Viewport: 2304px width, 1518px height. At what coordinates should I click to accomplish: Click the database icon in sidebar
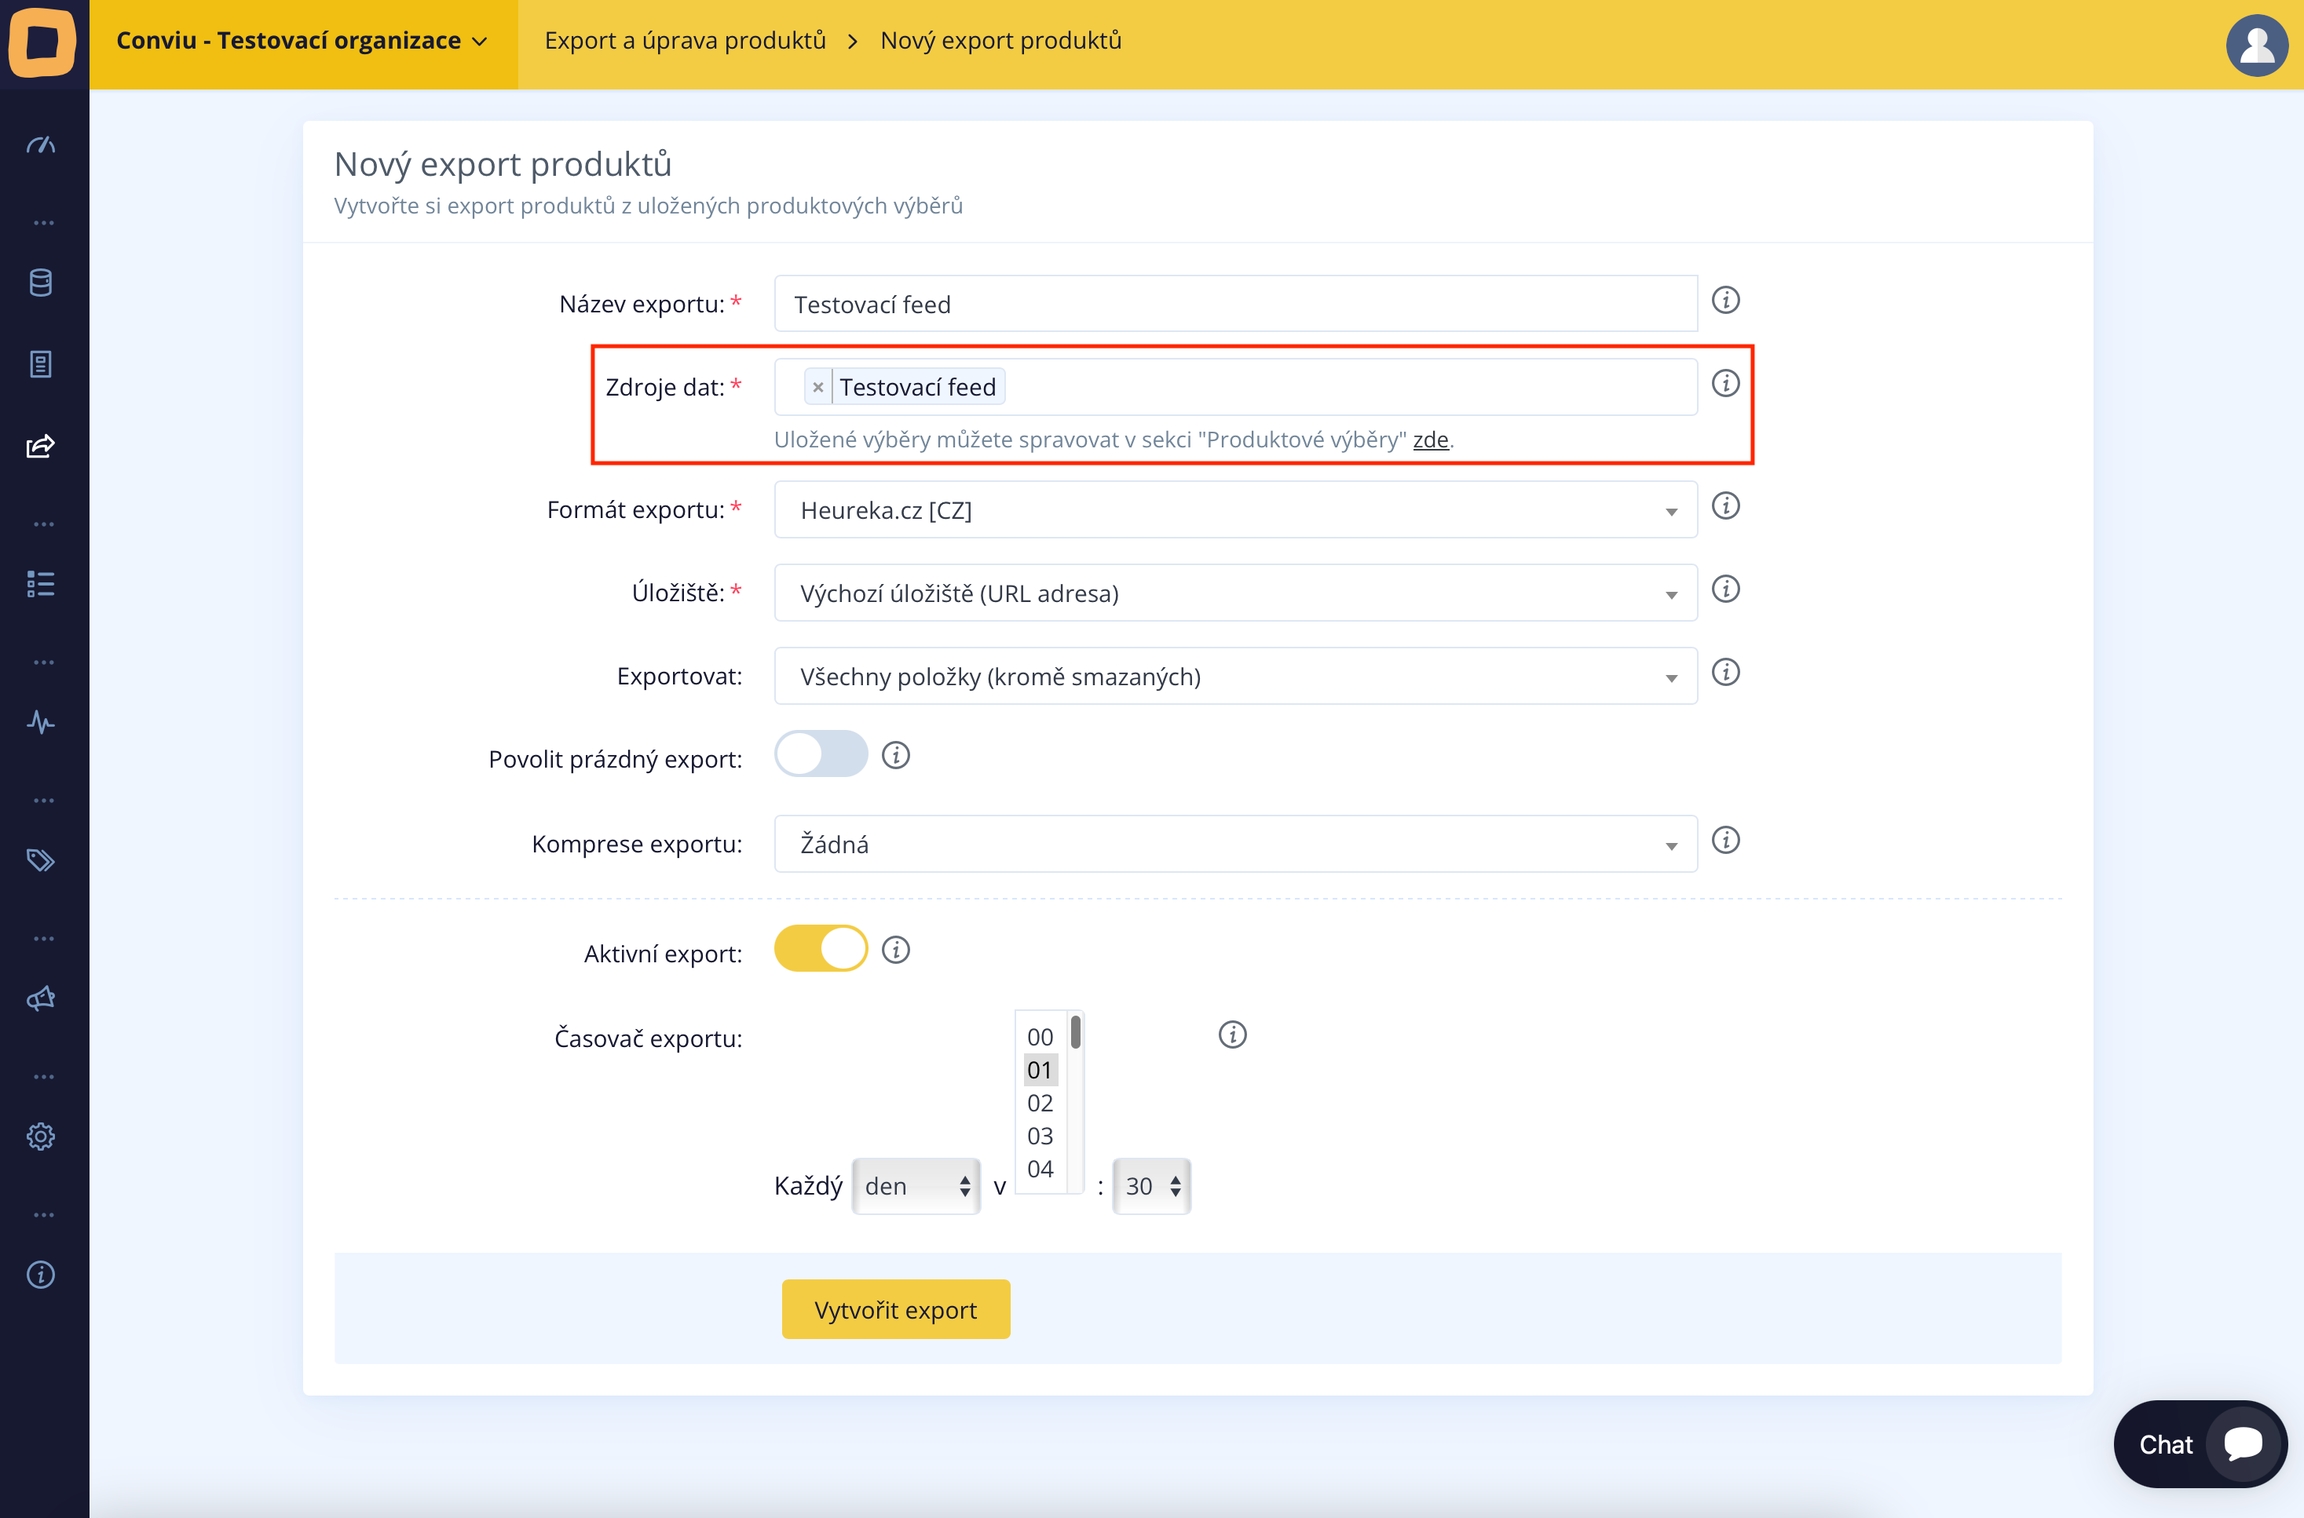click(41, 283)
